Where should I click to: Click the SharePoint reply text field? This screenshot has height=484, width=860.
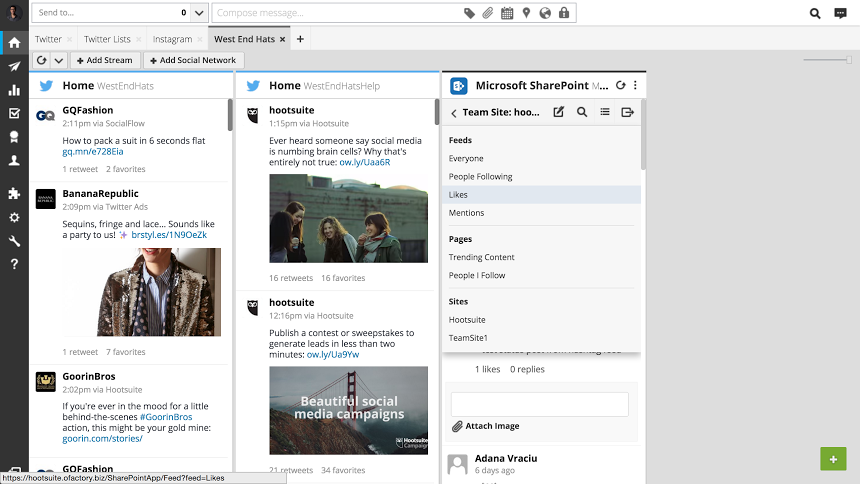(x=540, y=404)
